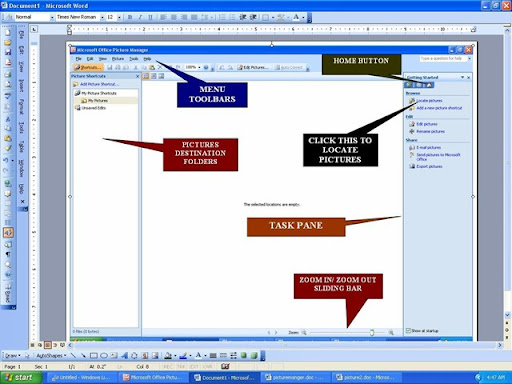Open the rotated Table menu
512x384 pixels.
point(21,146)
